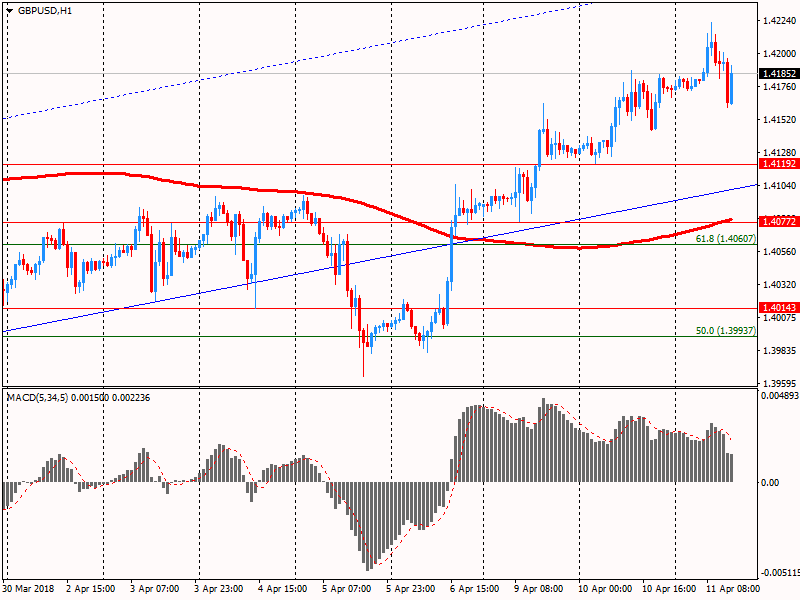Select the red level label 1.41192
Screen dimensions: 800x600
(x=779, y=164)
